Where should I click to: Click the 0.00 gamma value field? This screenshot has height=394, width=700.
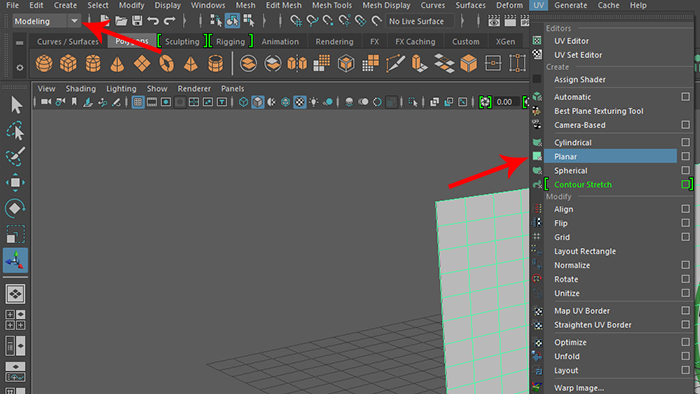506,102
